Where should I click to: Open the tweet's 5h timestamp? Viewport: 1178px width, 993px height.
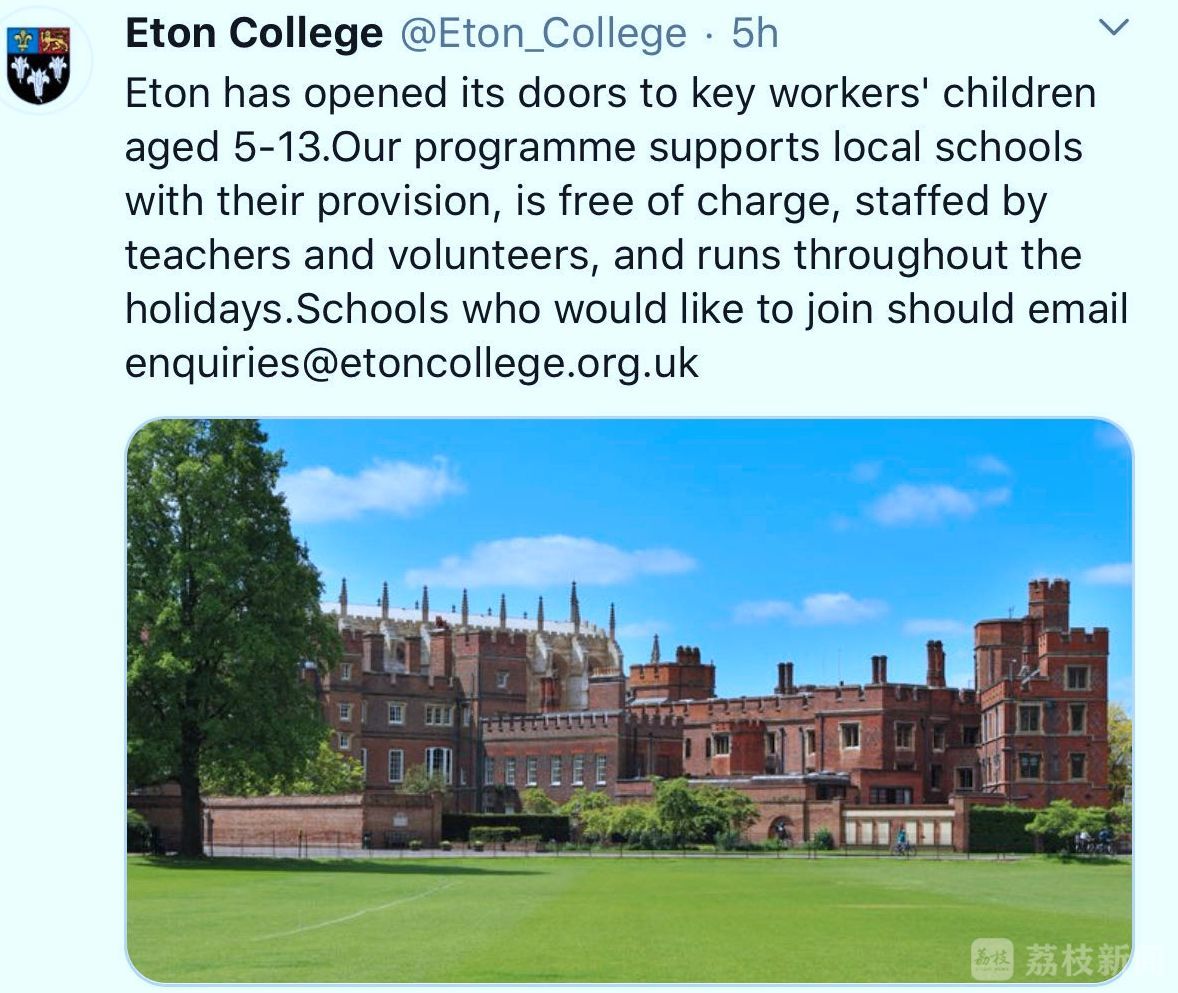755,34
